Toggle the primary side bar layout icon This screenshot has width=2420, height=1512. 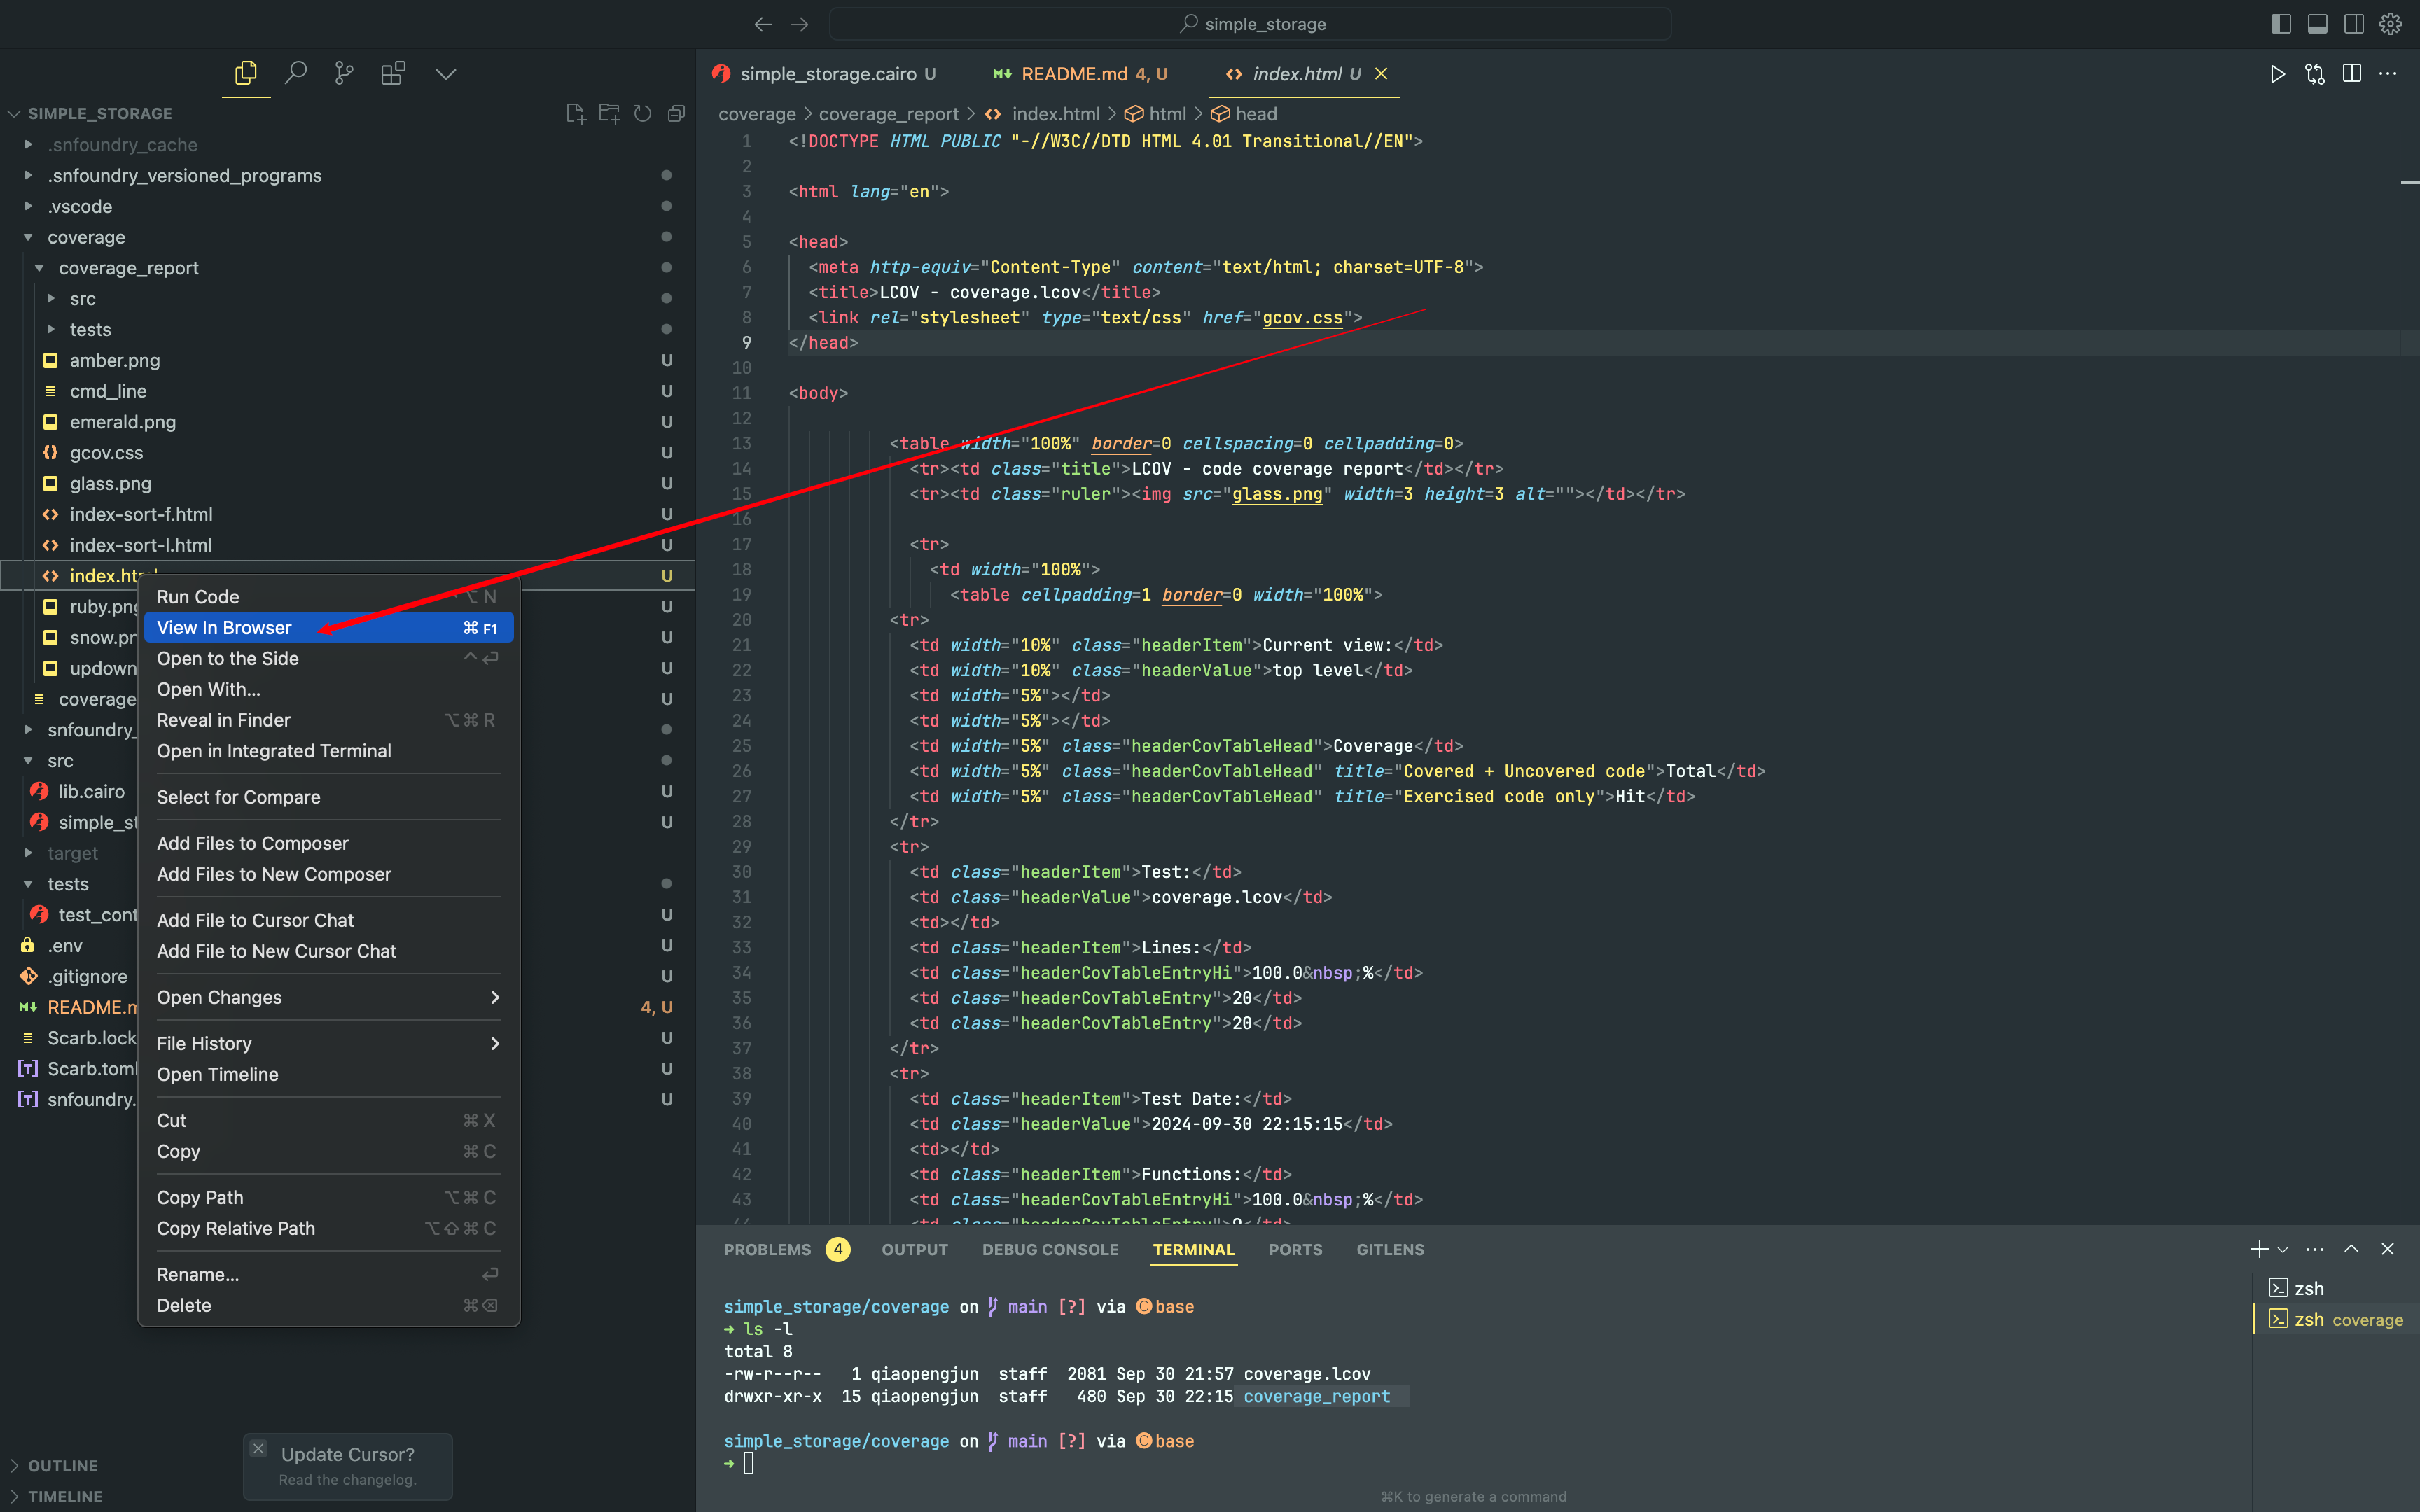[2281, 24]
